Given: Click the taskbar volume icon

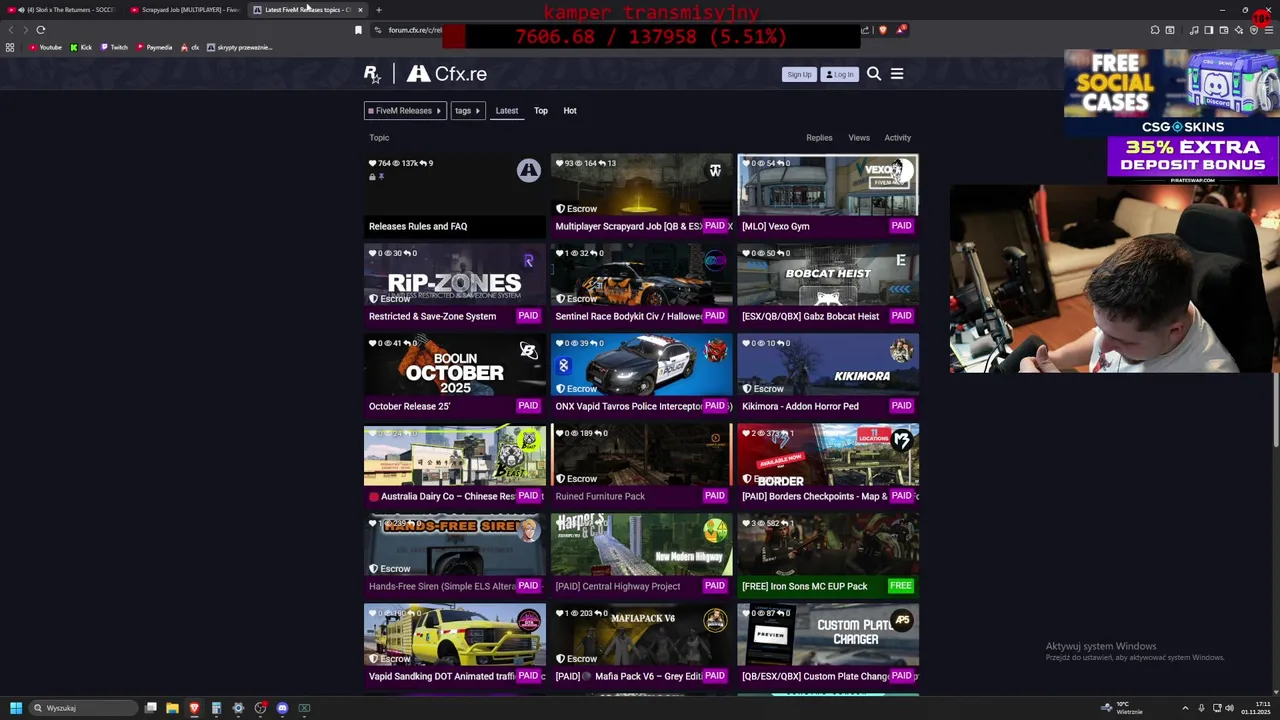Looking at the screenshot, I should pyautogui.click(x=1229, y=708).
